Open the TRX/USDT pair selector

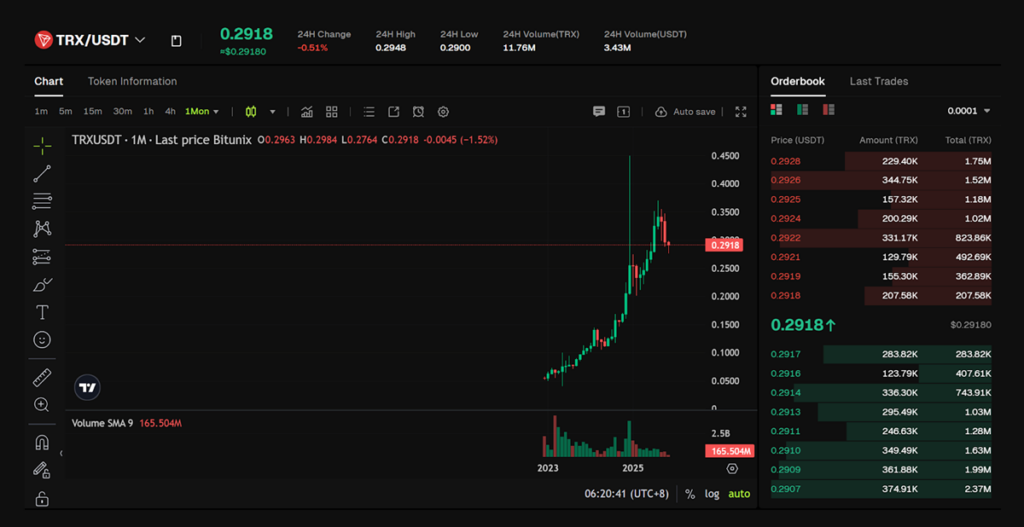[90, 40]
